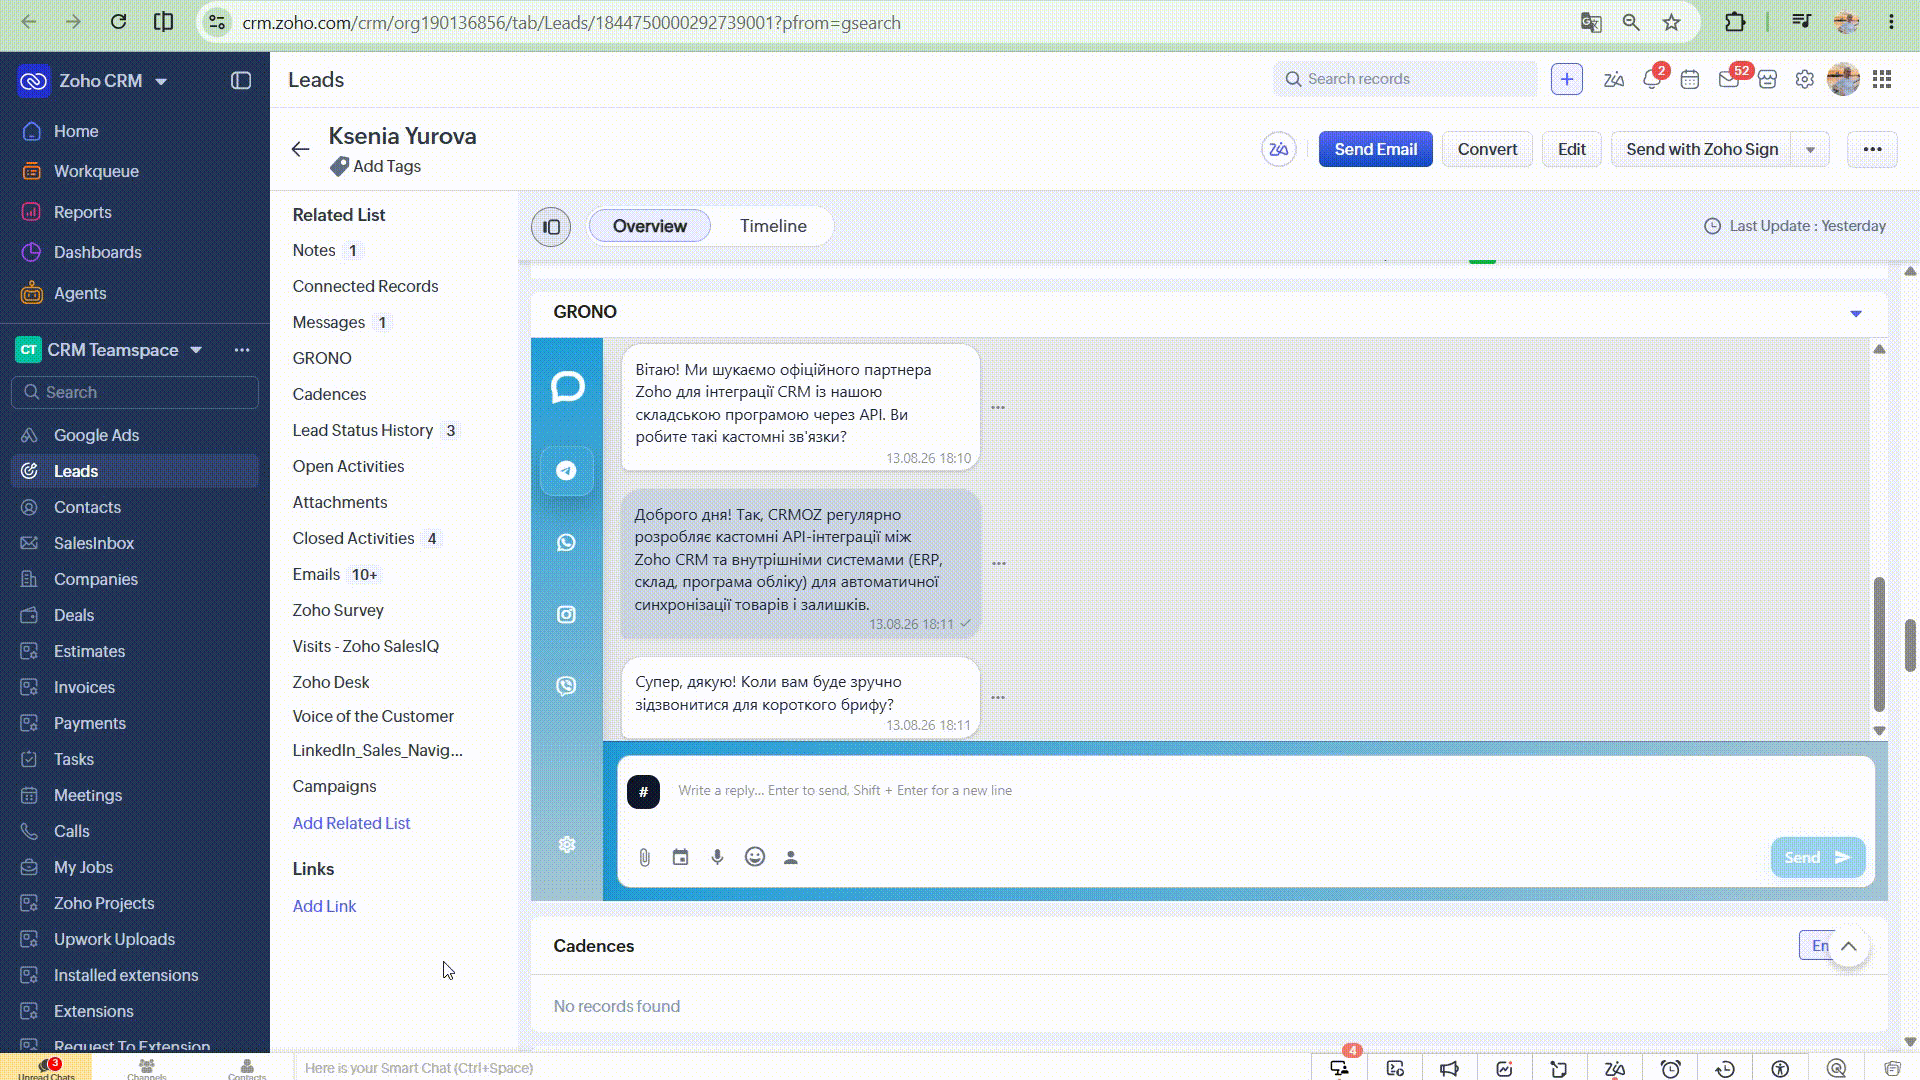Toggle the Zoho CRM sidebar collapse
This screenshot has height=1080, width=1920.
click(241, 81)
